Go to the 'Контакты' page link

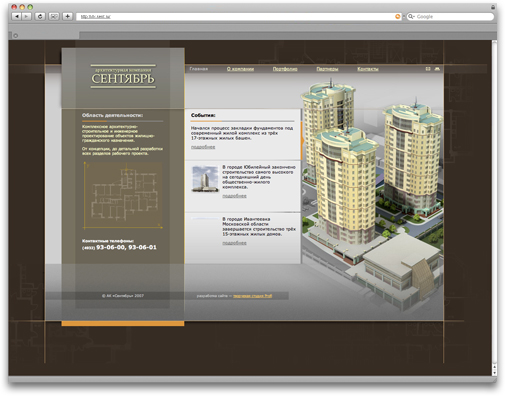(368, 69)
